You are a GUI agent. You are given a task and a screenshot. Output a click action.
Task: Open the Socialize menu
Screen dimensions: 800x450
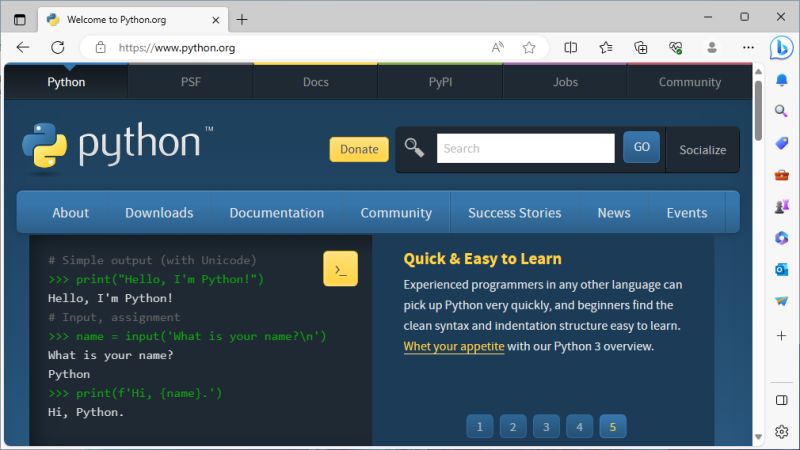coord(703,150)
